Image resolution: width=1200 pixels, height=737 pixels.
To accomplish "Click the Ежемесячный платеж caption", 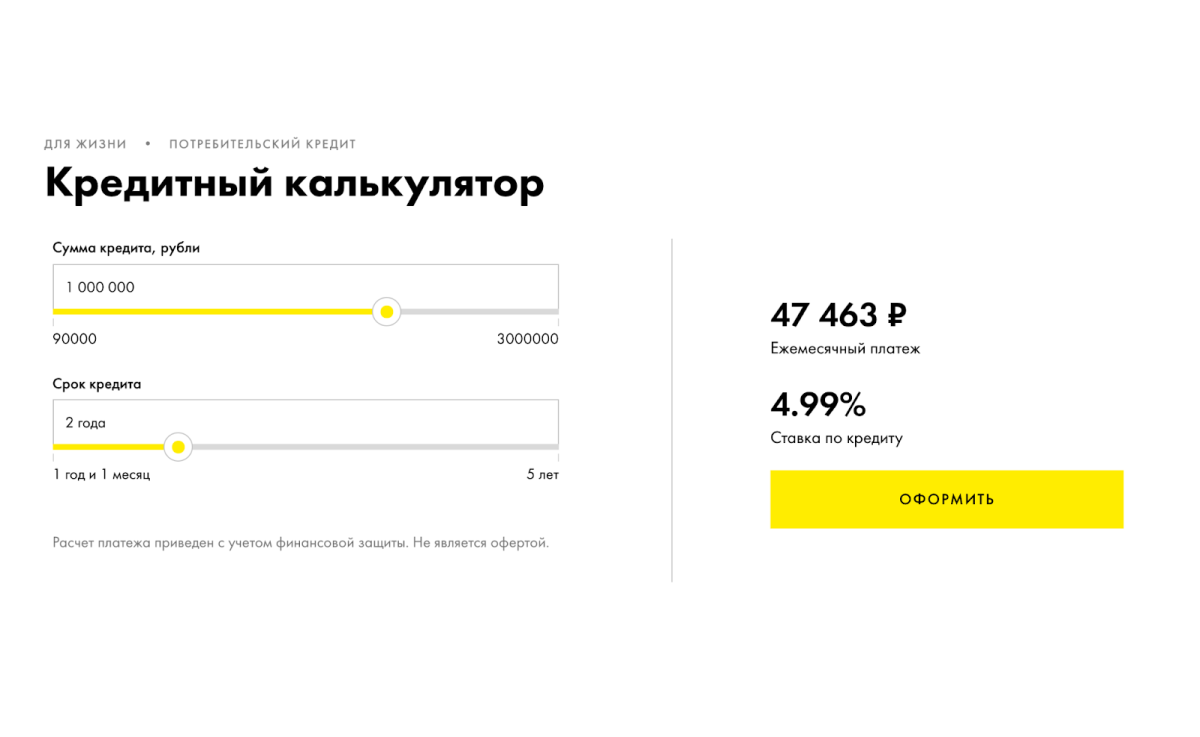I will 845,349.
